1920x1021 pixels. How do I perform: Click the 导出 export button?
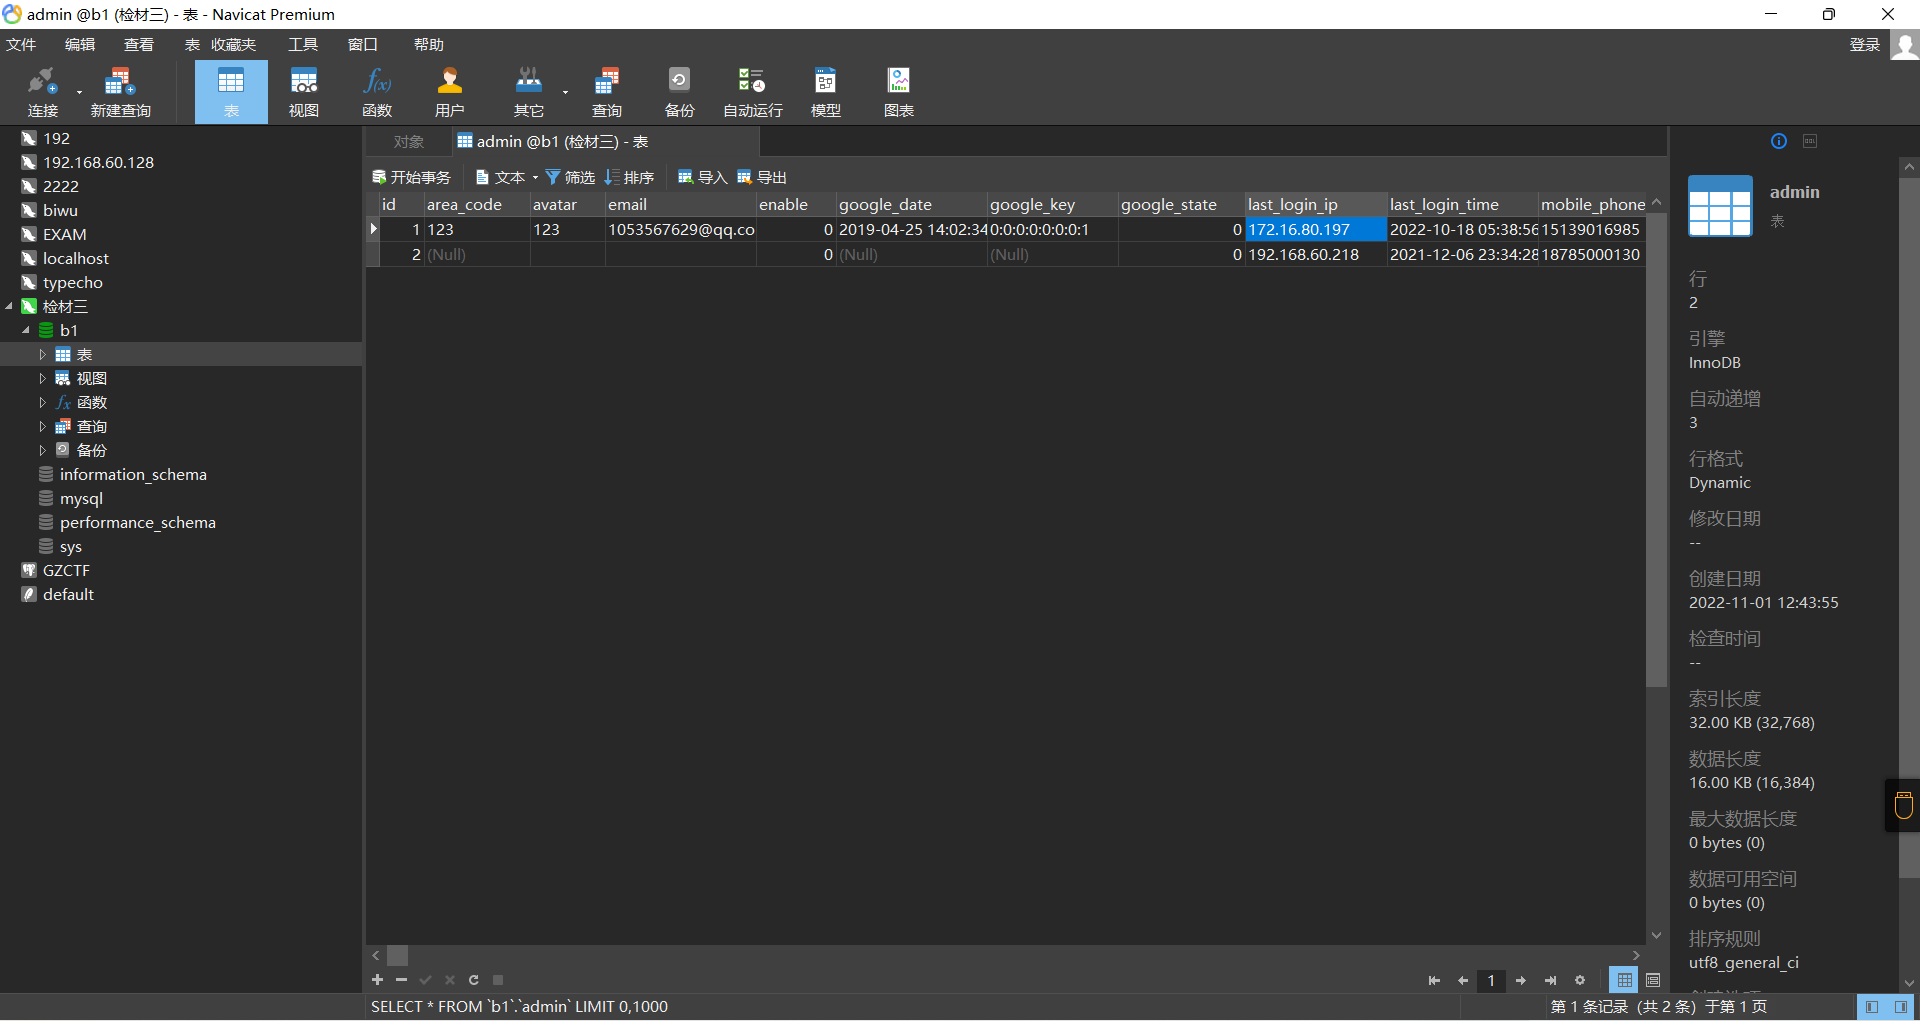[x=762, y=177]
